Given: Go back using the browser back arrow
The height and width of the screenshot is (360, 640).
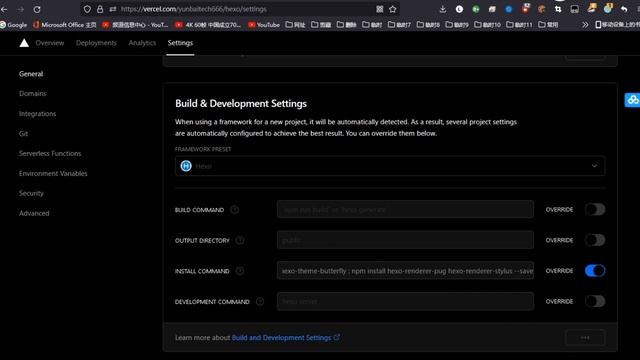Looking at the screenshot, I should pyautogui.click(x=4, y=9).
